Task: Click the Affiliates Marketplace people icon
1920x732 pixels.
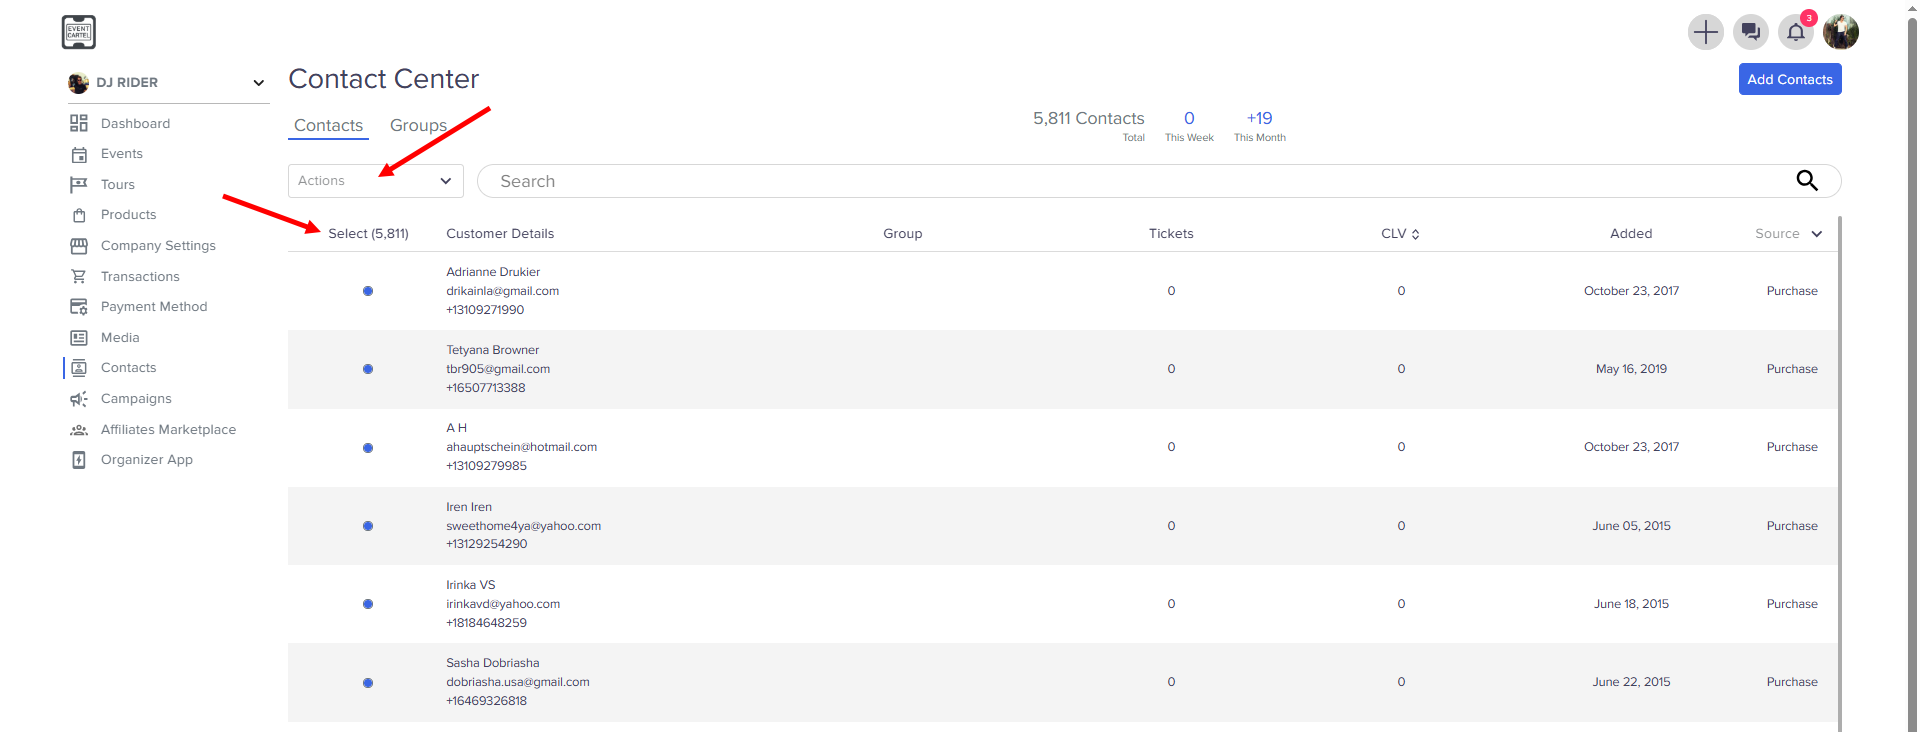Action: pyautogui.click(x=79, y=430)
